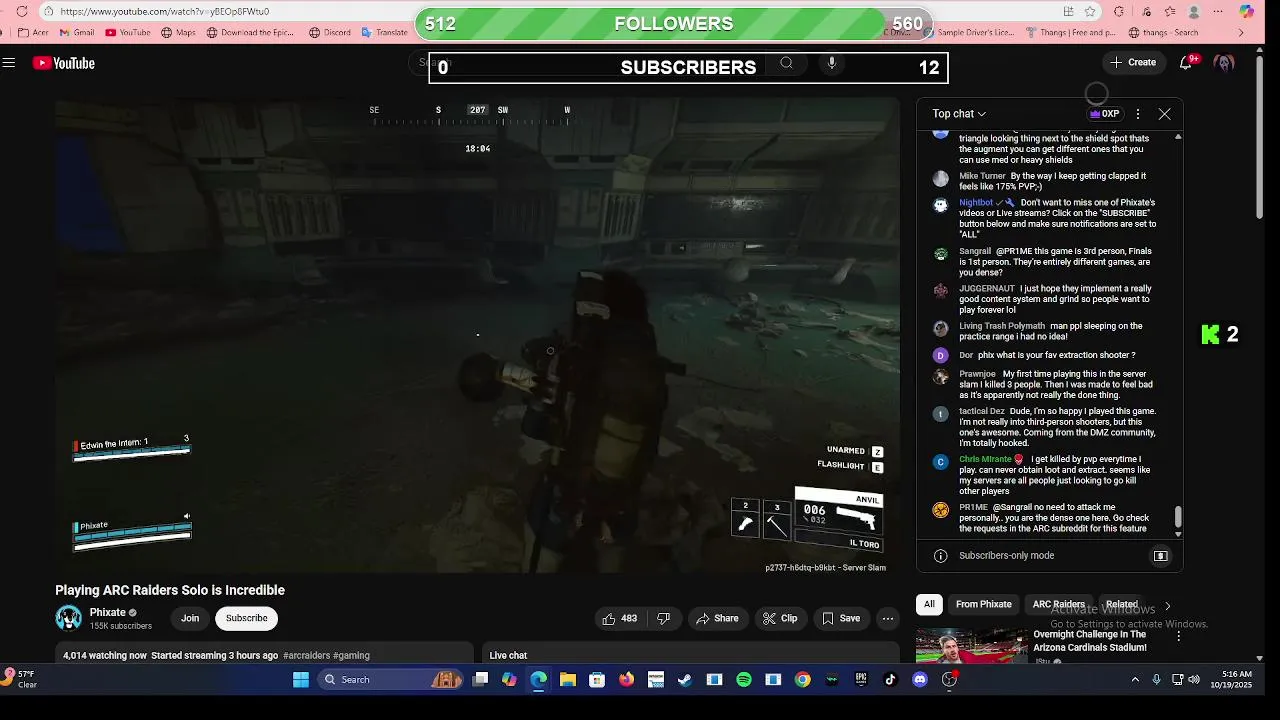
Task: Open the Discord bookmark
Action: tap(330, 33)
